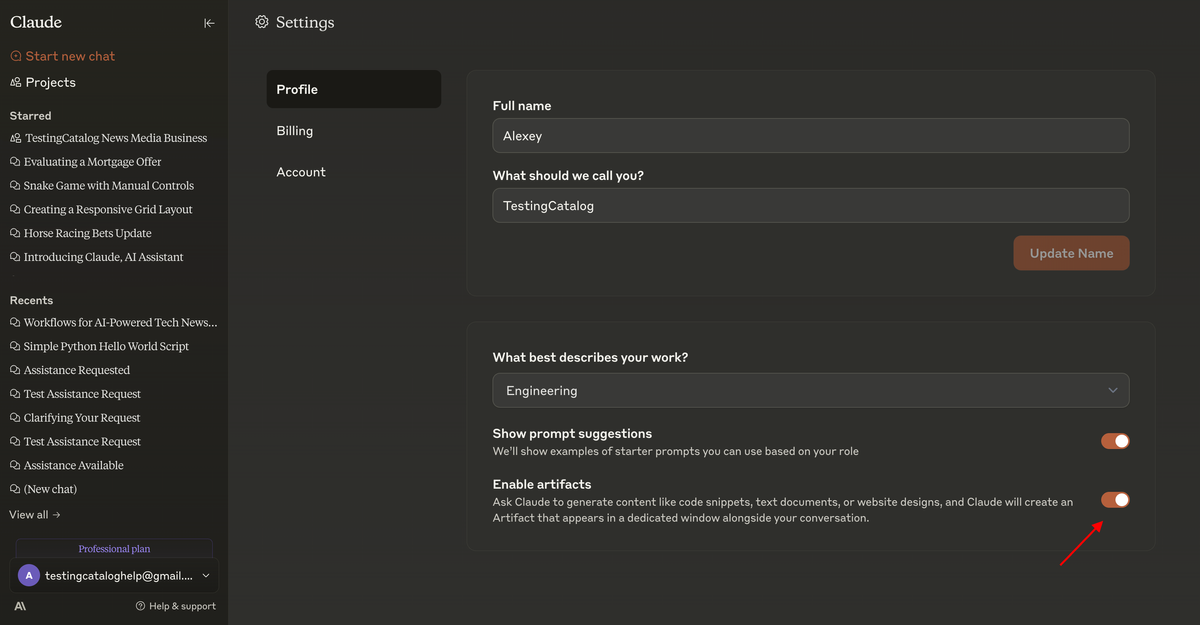The image size is (1200, 625).
Task: Open the work description dropdown showing Engineering
Action: [810, 390]
